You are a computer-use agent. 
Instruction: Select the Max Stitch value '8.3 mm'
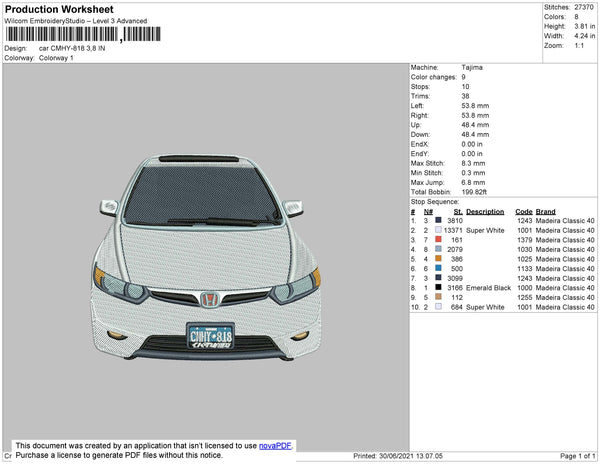click(473, 163)
